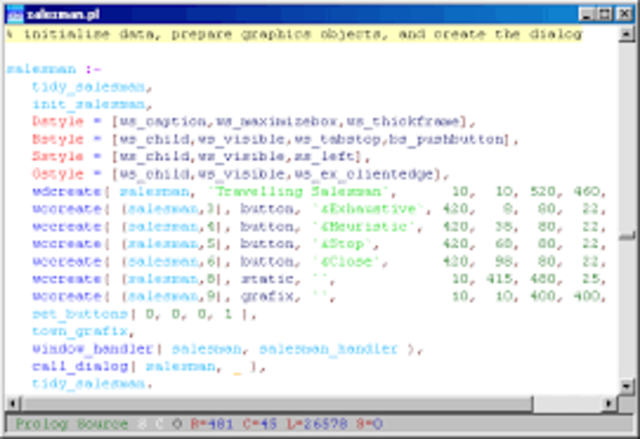Viewport: 640px width, 439px height.
Task: Click the 'town_grafix,' line
Action: [x=83, y=331]
